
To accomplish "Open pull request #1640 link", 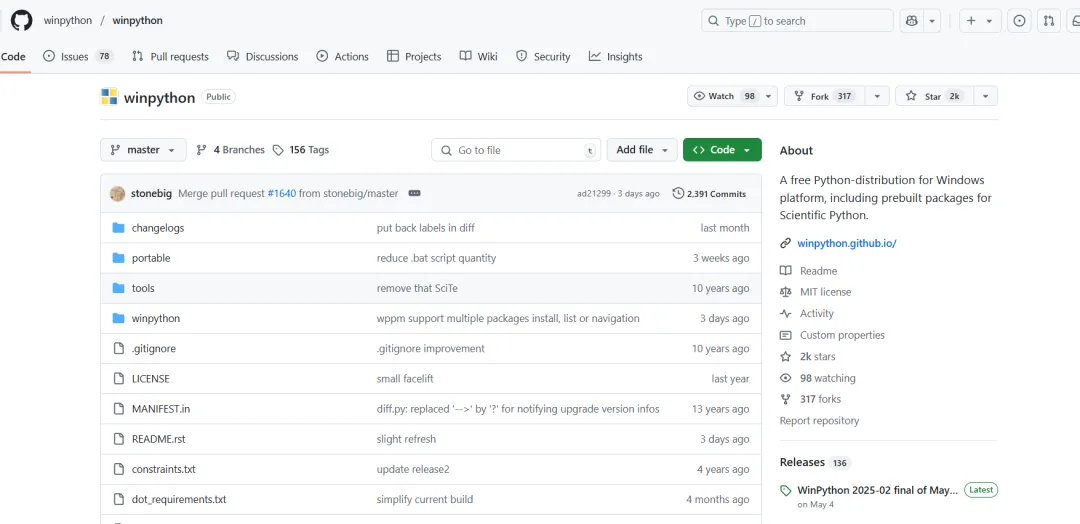I will tap(282, 193).
